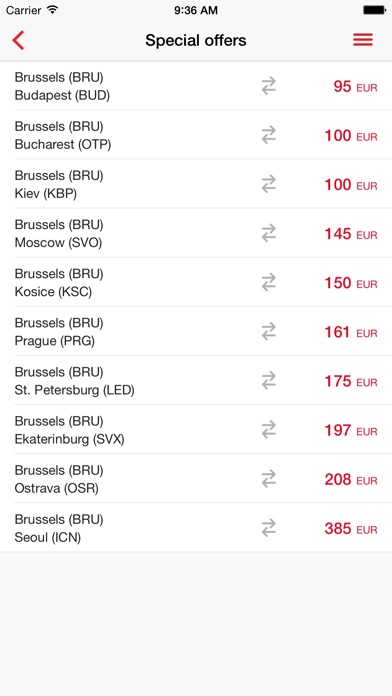The height and width of the screenshot is (696, 392).
Task: Open the red hamburger menu
Action: [x=363, y=40]
